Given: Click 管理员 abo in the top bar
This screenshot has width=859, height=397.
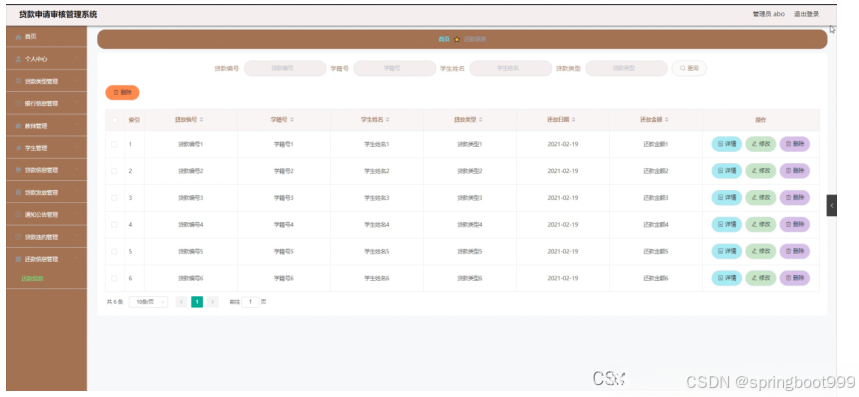Looking at the screenshot, I should pos(769,14).
